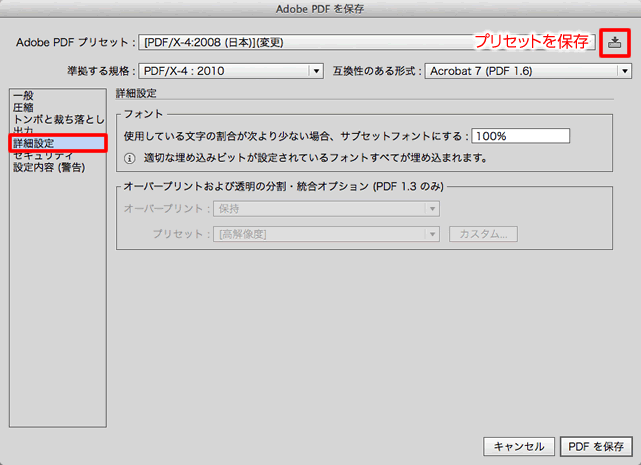Open the disabled オーバープリント 保持 dropdown
This screenshot has width=641, height=465.
(x=326, y=209)
